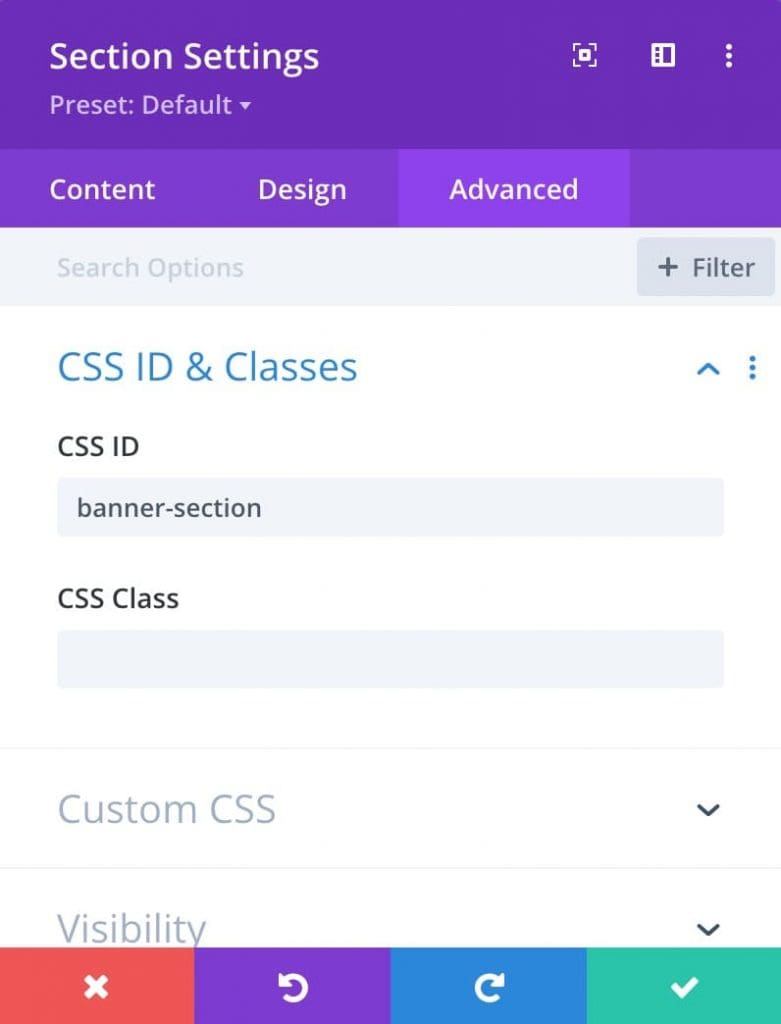Click the fullscreen expand modal icon
Image resolution: width=781 pixels, height=1024 pixels.
[x=584, y=56]
